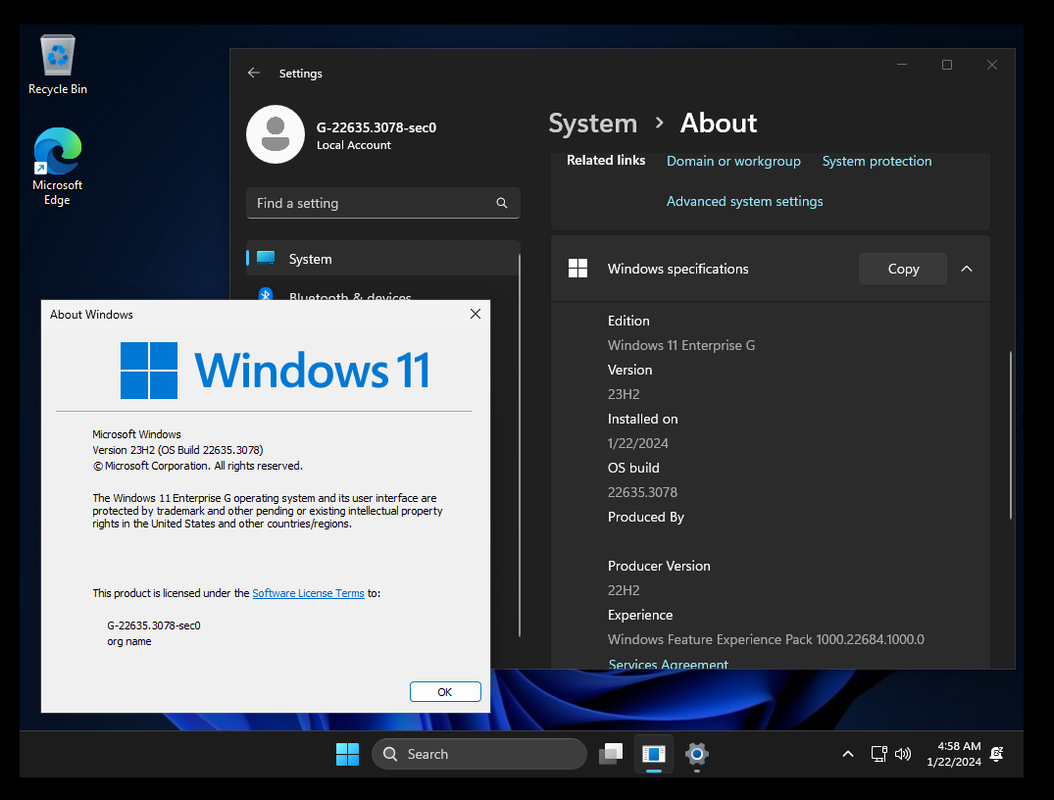The image size is (1054, 800).
Task: Click the org name text in About Windows
Action: [x=129, y=641]
